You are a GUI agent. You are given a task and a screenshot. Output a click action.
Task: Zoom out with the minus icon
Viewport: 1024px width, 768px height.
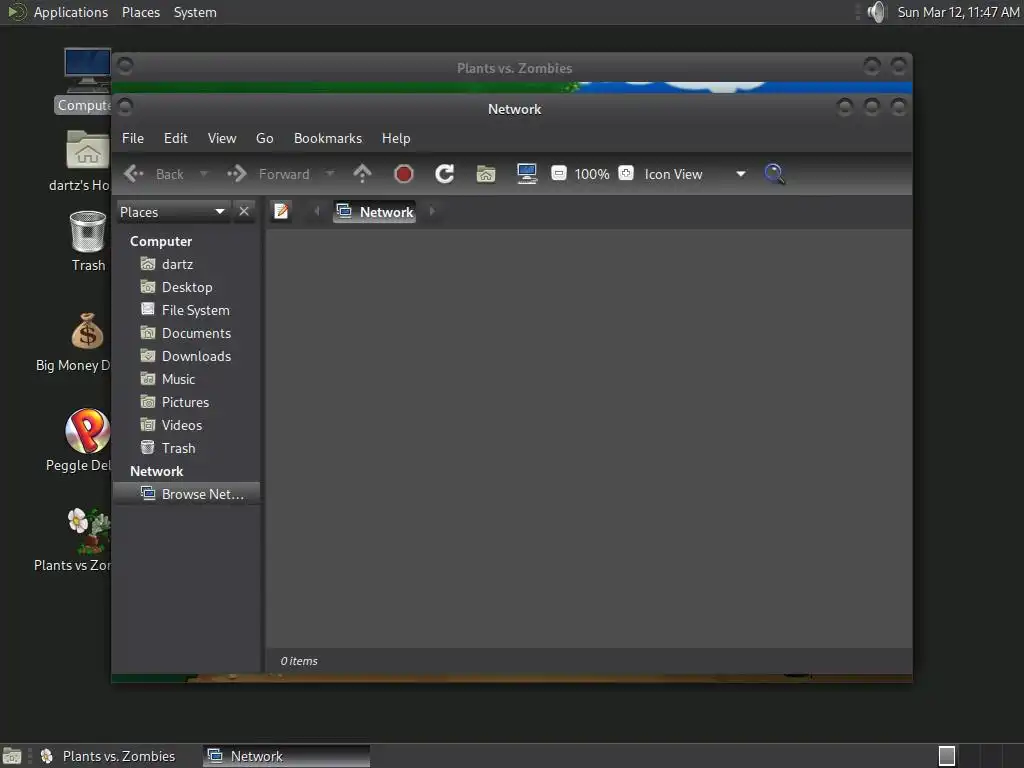click(558, 173)
